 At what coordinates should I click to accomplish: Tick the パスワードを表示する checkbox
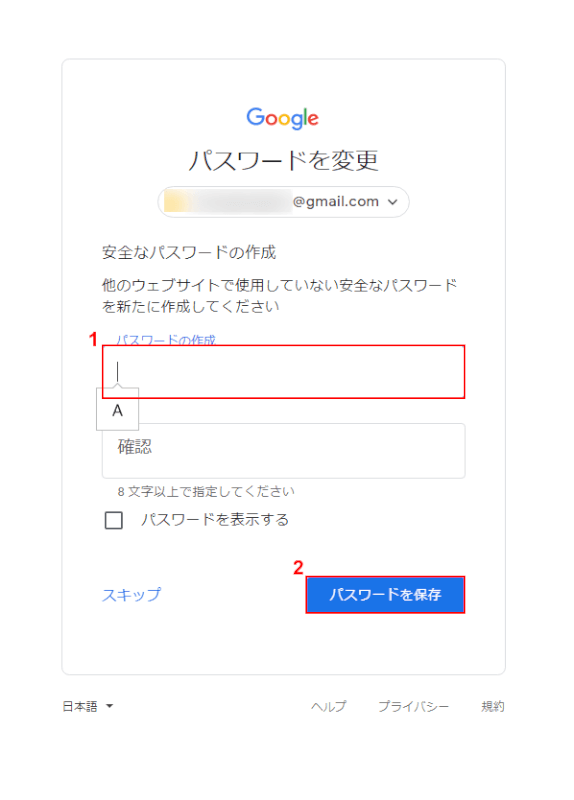(x=113, y=520)
